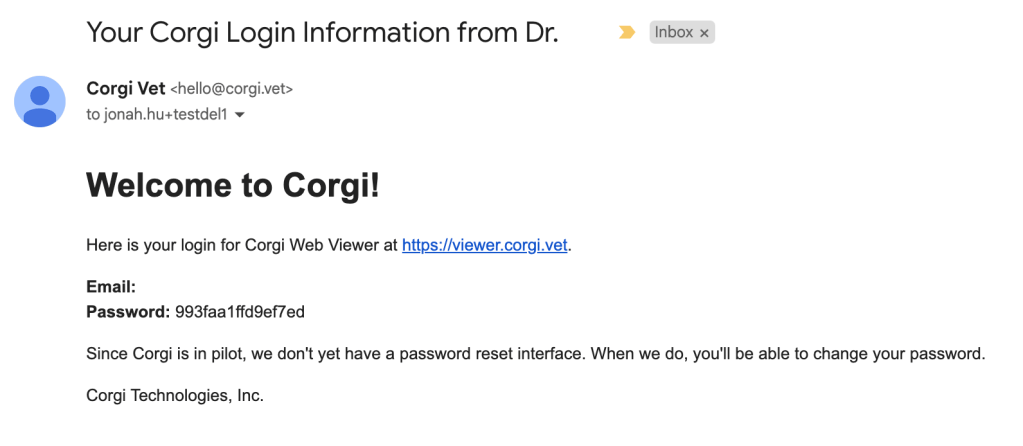Click the sender's profile avatar icon

coord(40,102)
